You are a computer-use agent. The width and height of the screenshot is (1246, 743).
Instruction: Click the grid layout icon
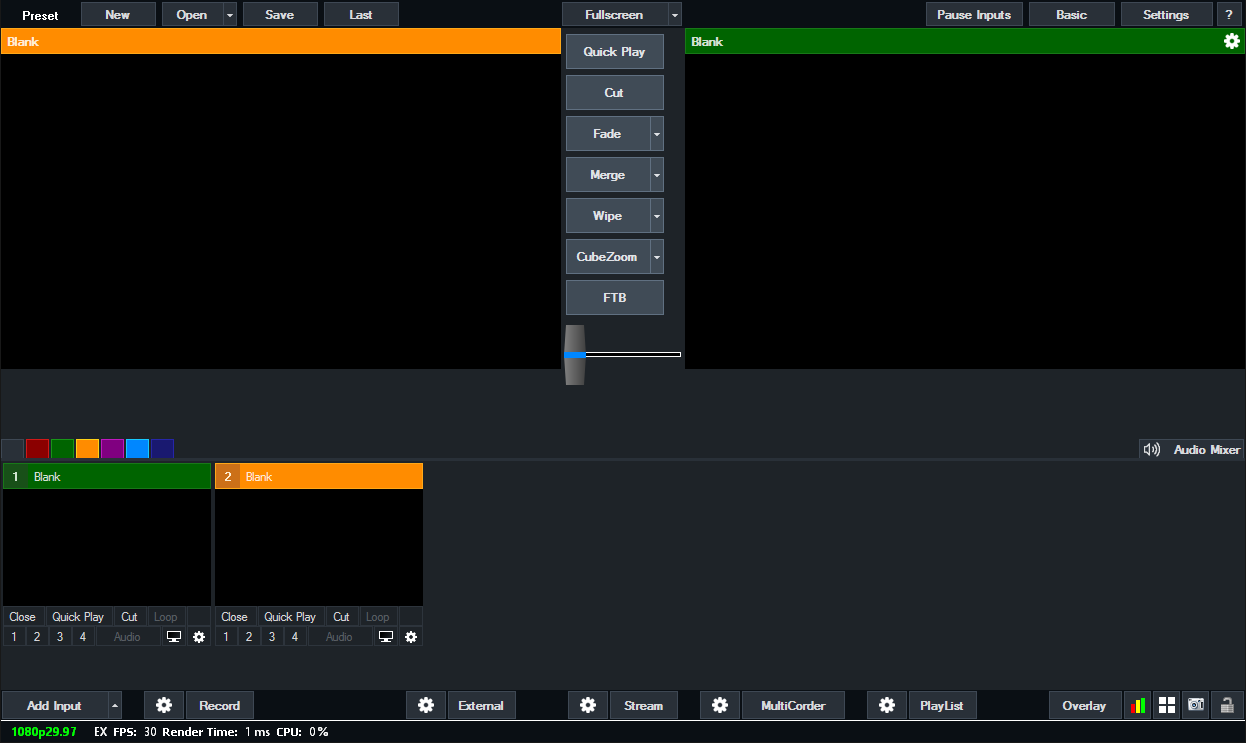1167,705
